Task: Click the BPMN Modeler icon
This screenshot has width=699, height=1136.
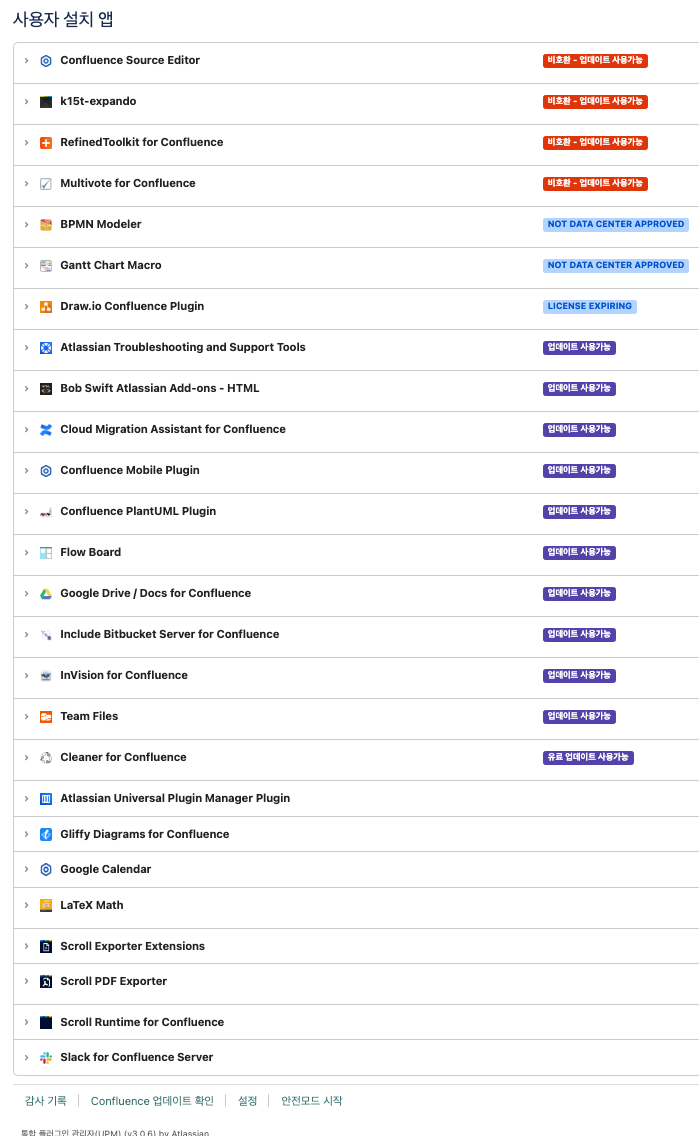Action: pos(46,225)
